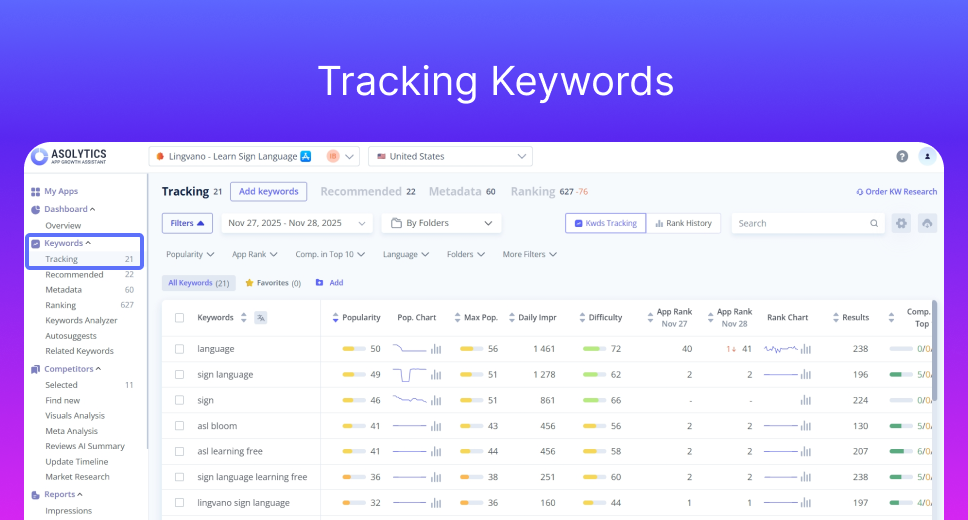Check the box for sign keyword
The width and height of the screenshot is (968, 520).
[179, 400]
